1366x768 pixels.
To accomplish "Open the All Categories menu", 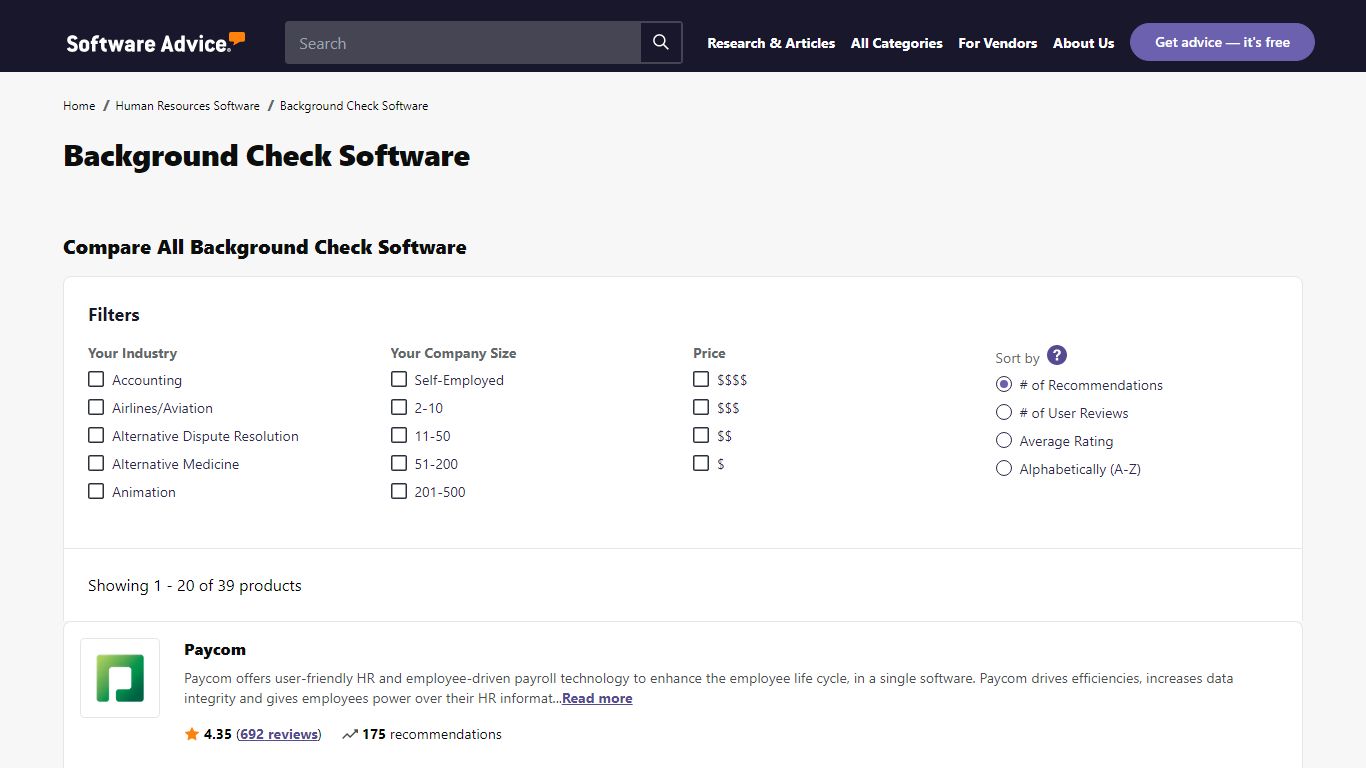I will [897, 43].
